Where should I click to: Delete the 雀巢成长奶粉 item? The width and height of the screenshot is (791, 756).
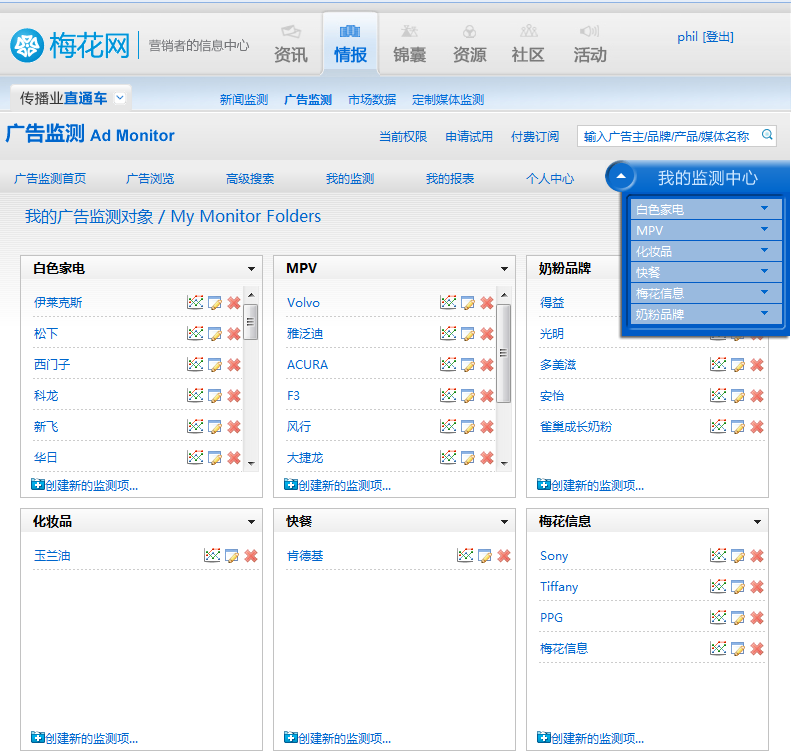point(757,427)
